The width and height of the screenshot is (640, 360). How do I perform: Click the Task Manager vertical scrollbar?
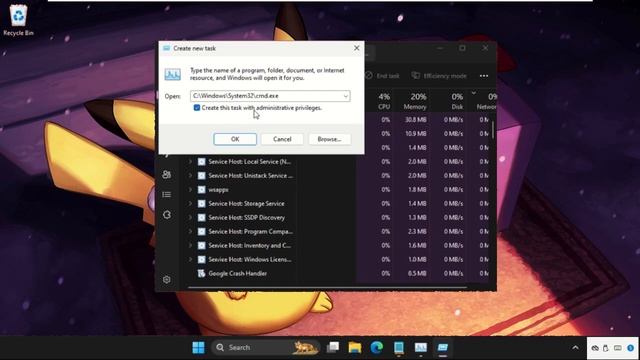pos(493,130)
